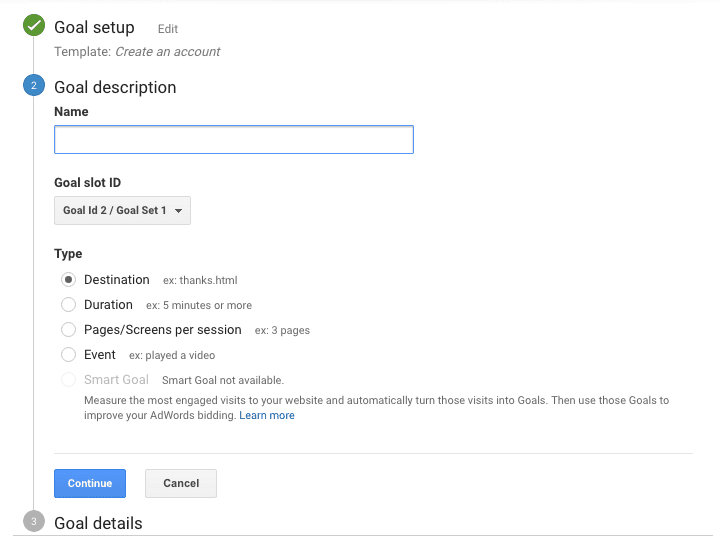Screen dimensions: 720x536
Task: Select the Destination goal type
Action: tap(68, 280)
